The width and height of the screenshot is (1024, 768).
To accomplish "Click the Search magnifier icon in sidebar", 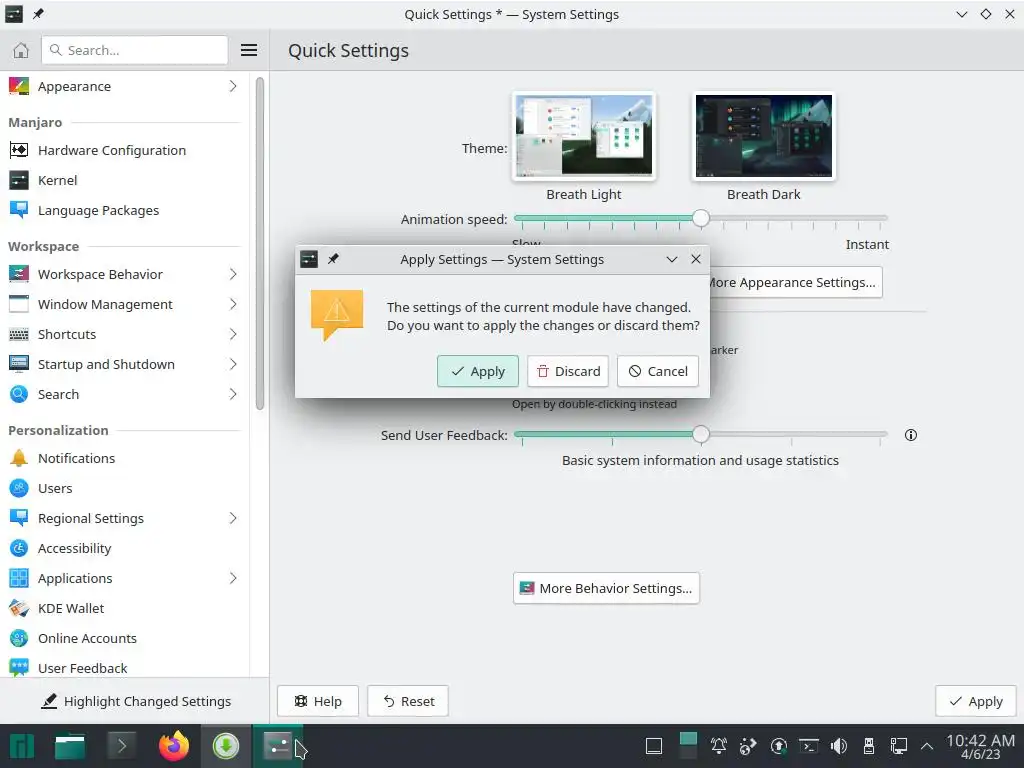I will tap(19, 394).
